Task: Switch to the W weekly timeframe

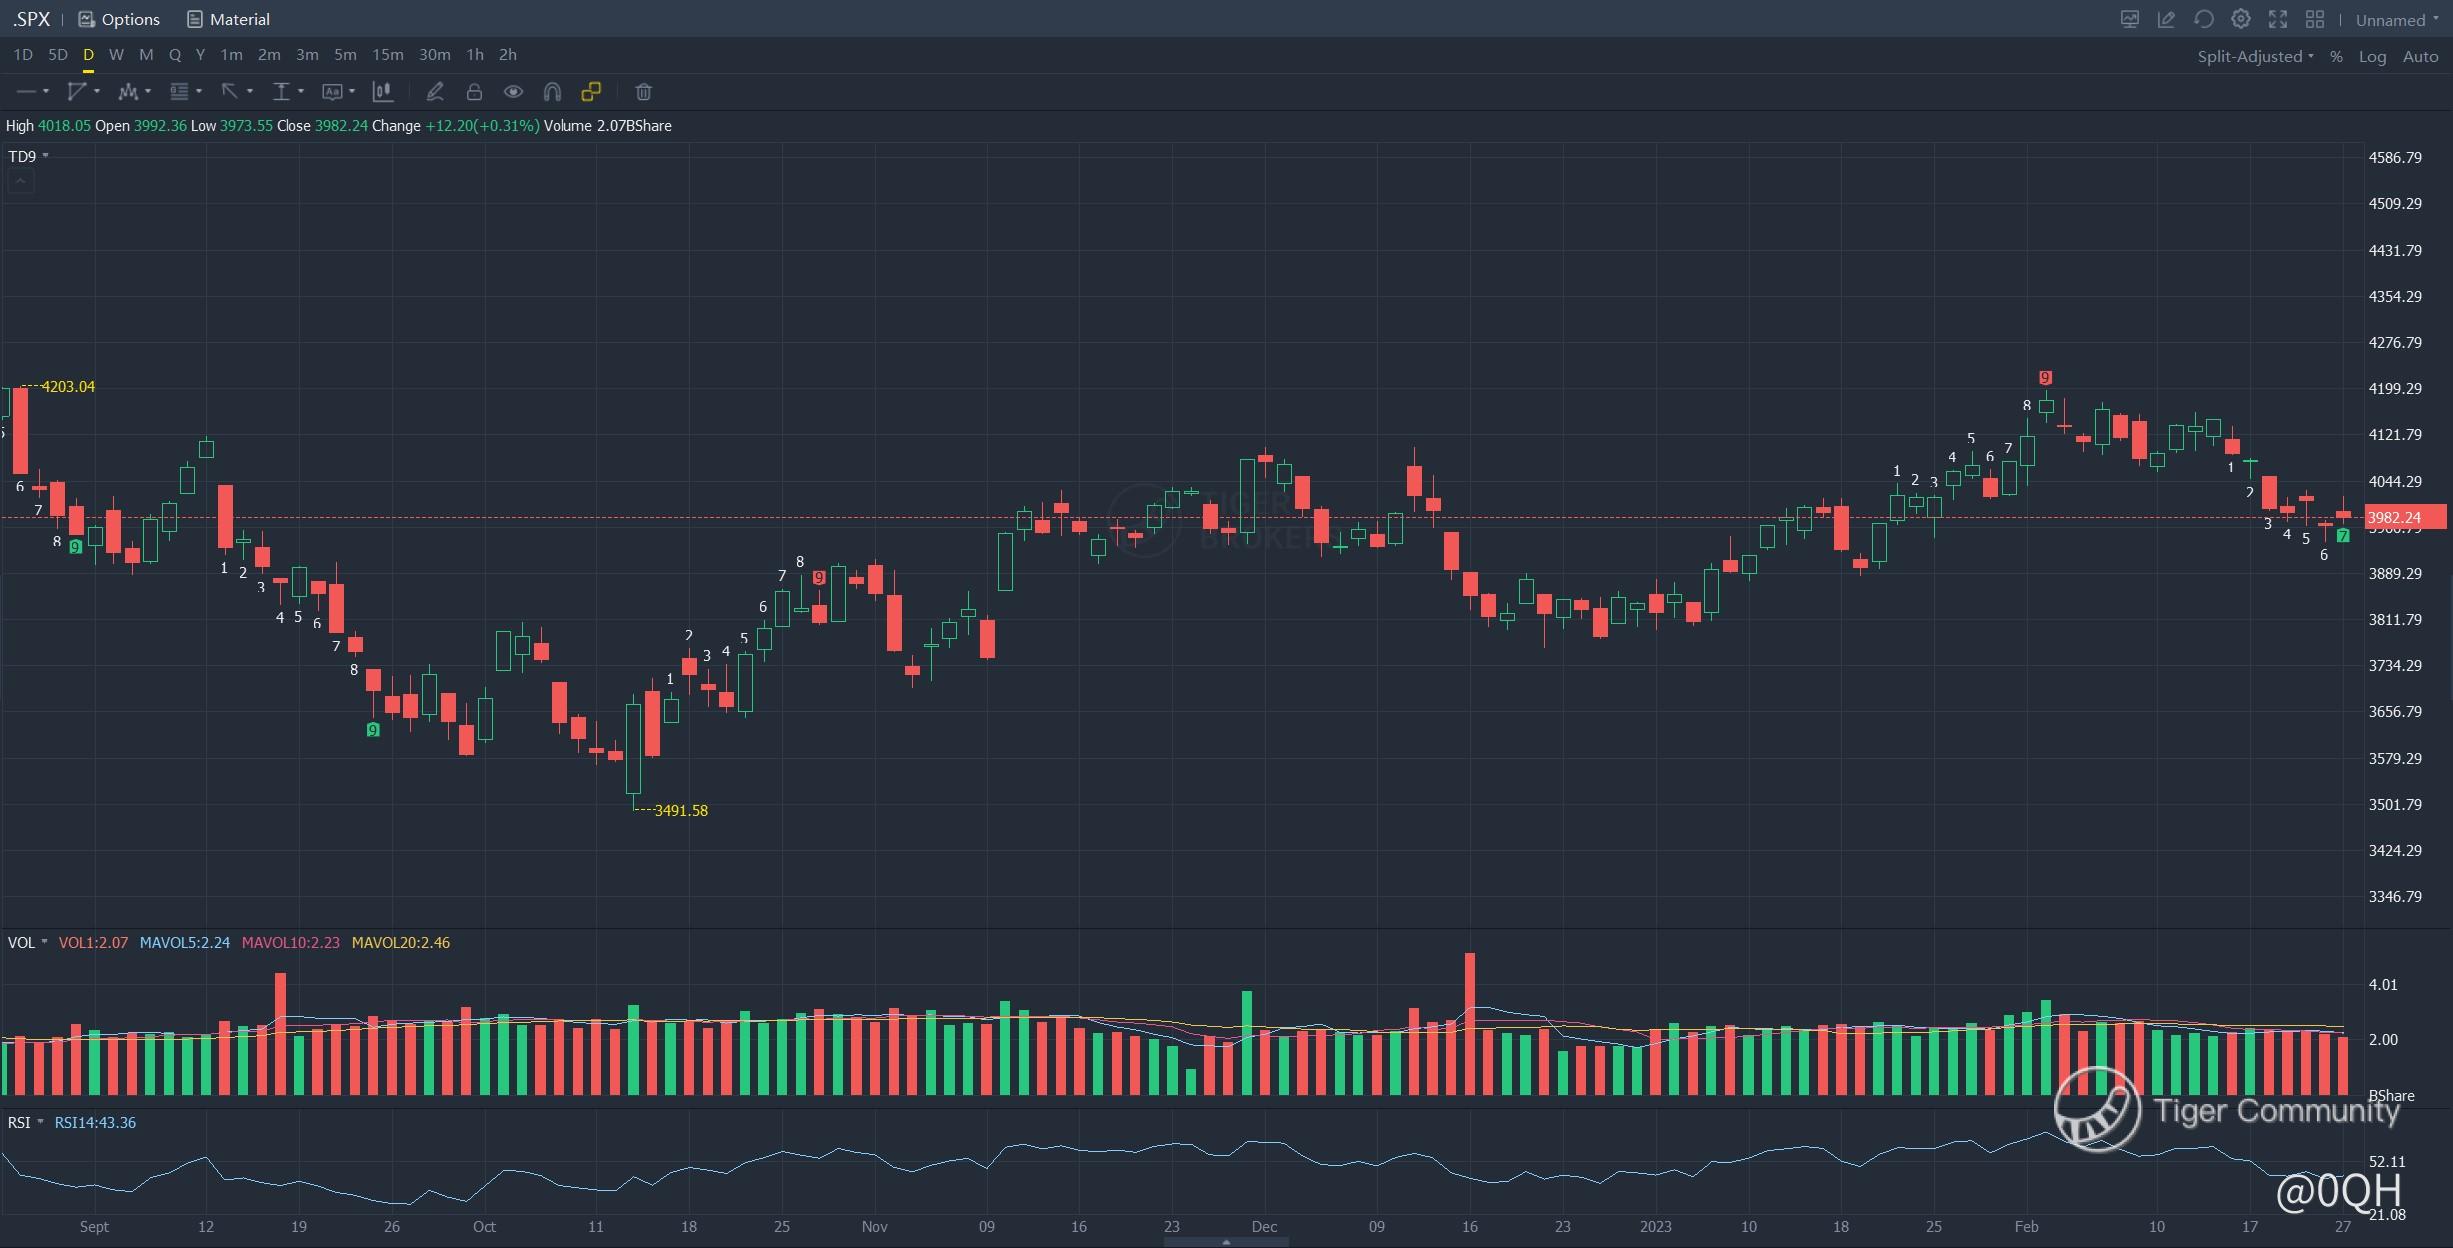Action: point(116,55)
